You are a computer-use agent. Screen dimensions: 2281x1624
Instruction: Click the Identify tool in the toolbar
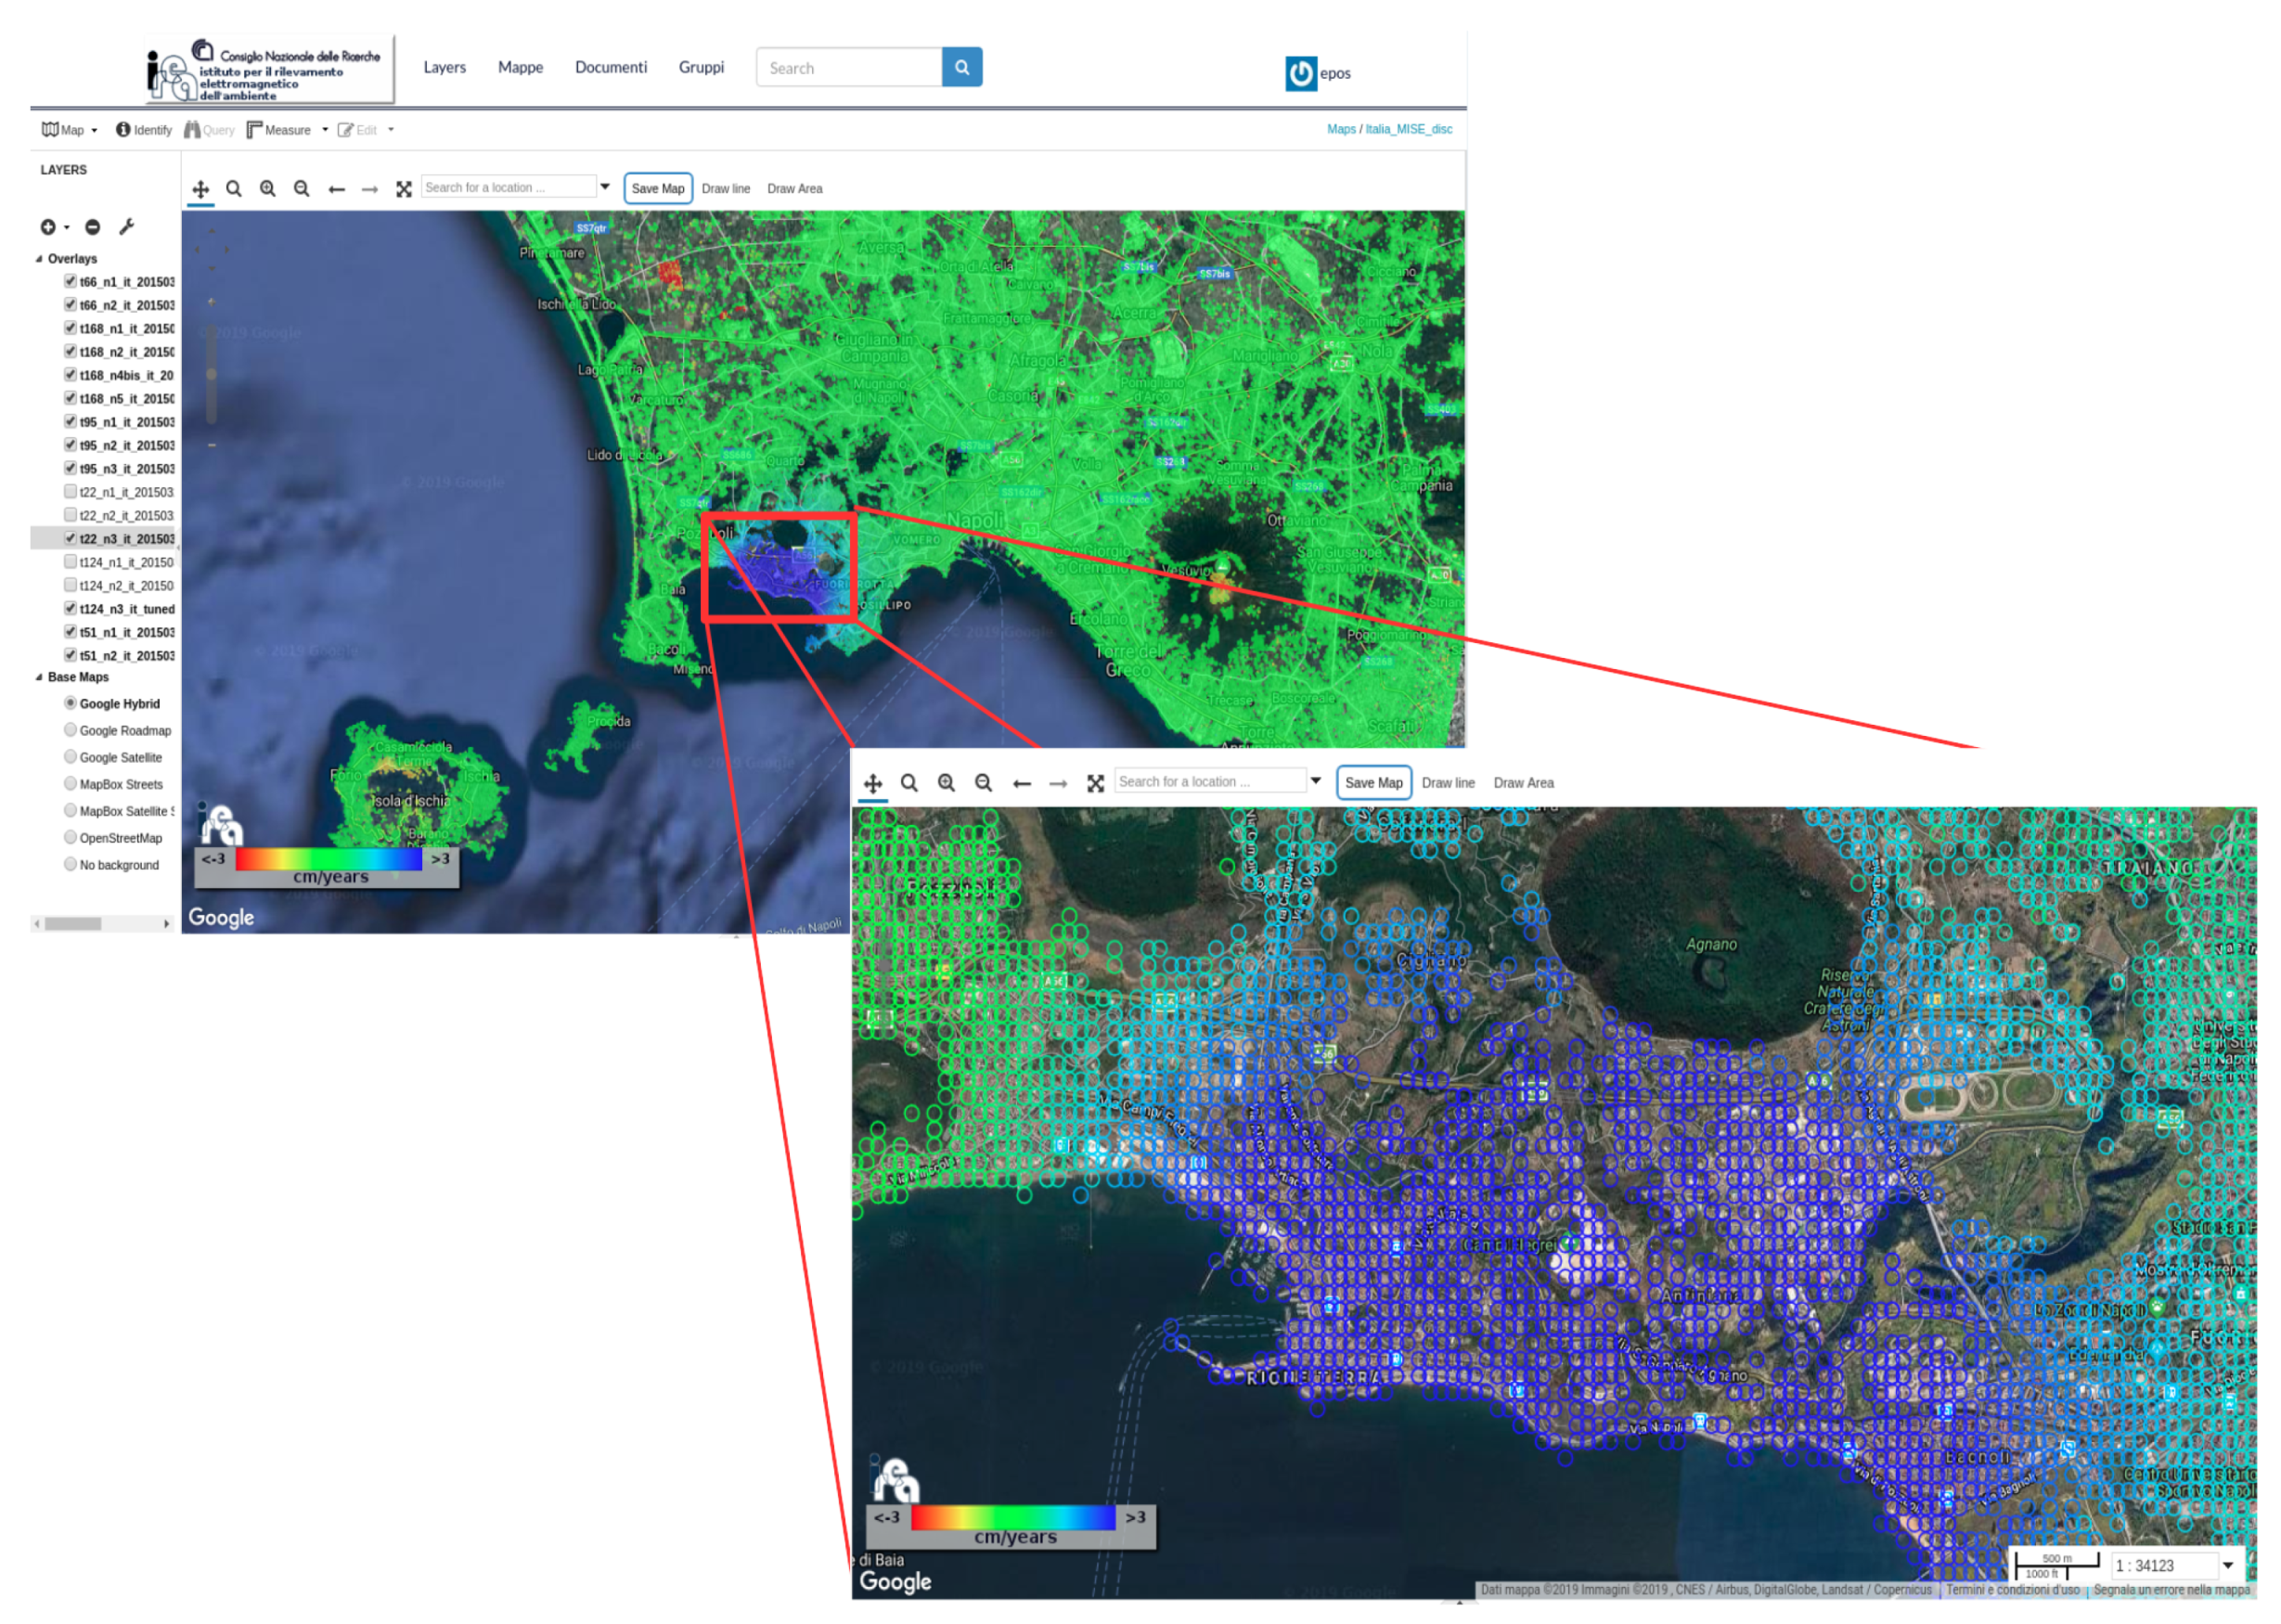(x=143, y=129)
